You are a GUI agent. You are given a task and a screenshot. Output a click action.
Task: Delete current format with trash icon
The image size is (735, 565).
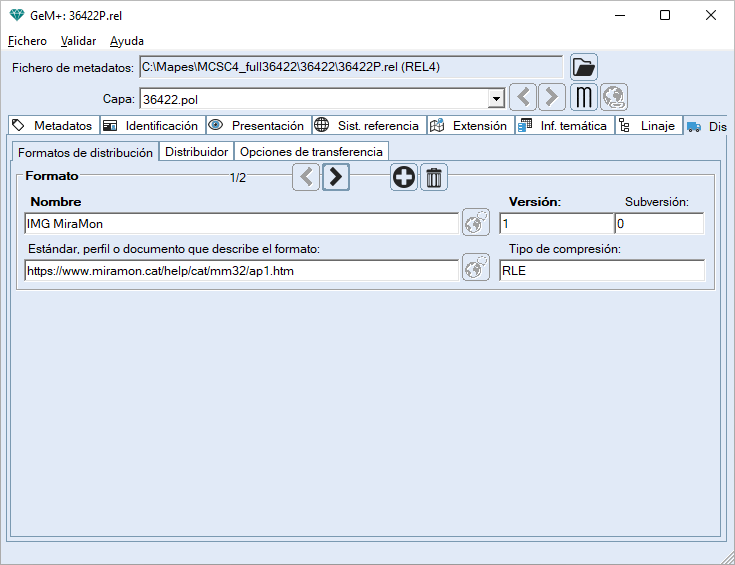click(x=434, y=178)
